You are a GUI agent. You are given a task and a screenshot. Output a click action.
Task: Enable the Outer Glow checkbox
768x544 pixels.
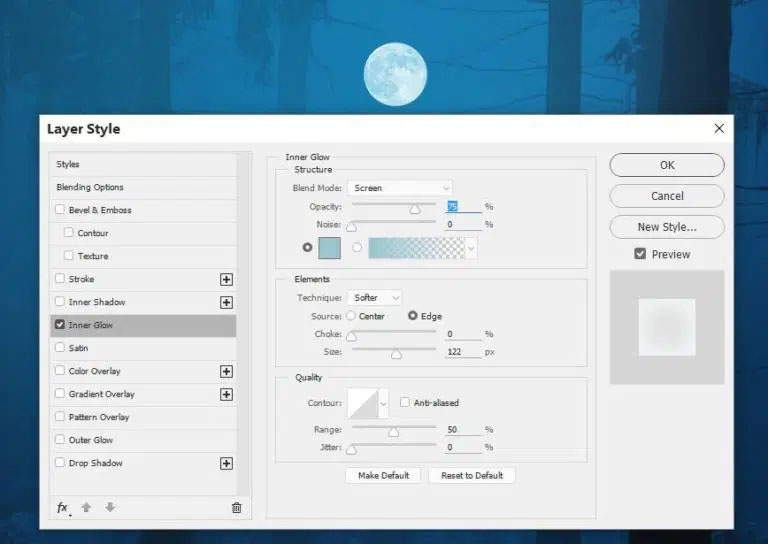(x=60, y=439)
